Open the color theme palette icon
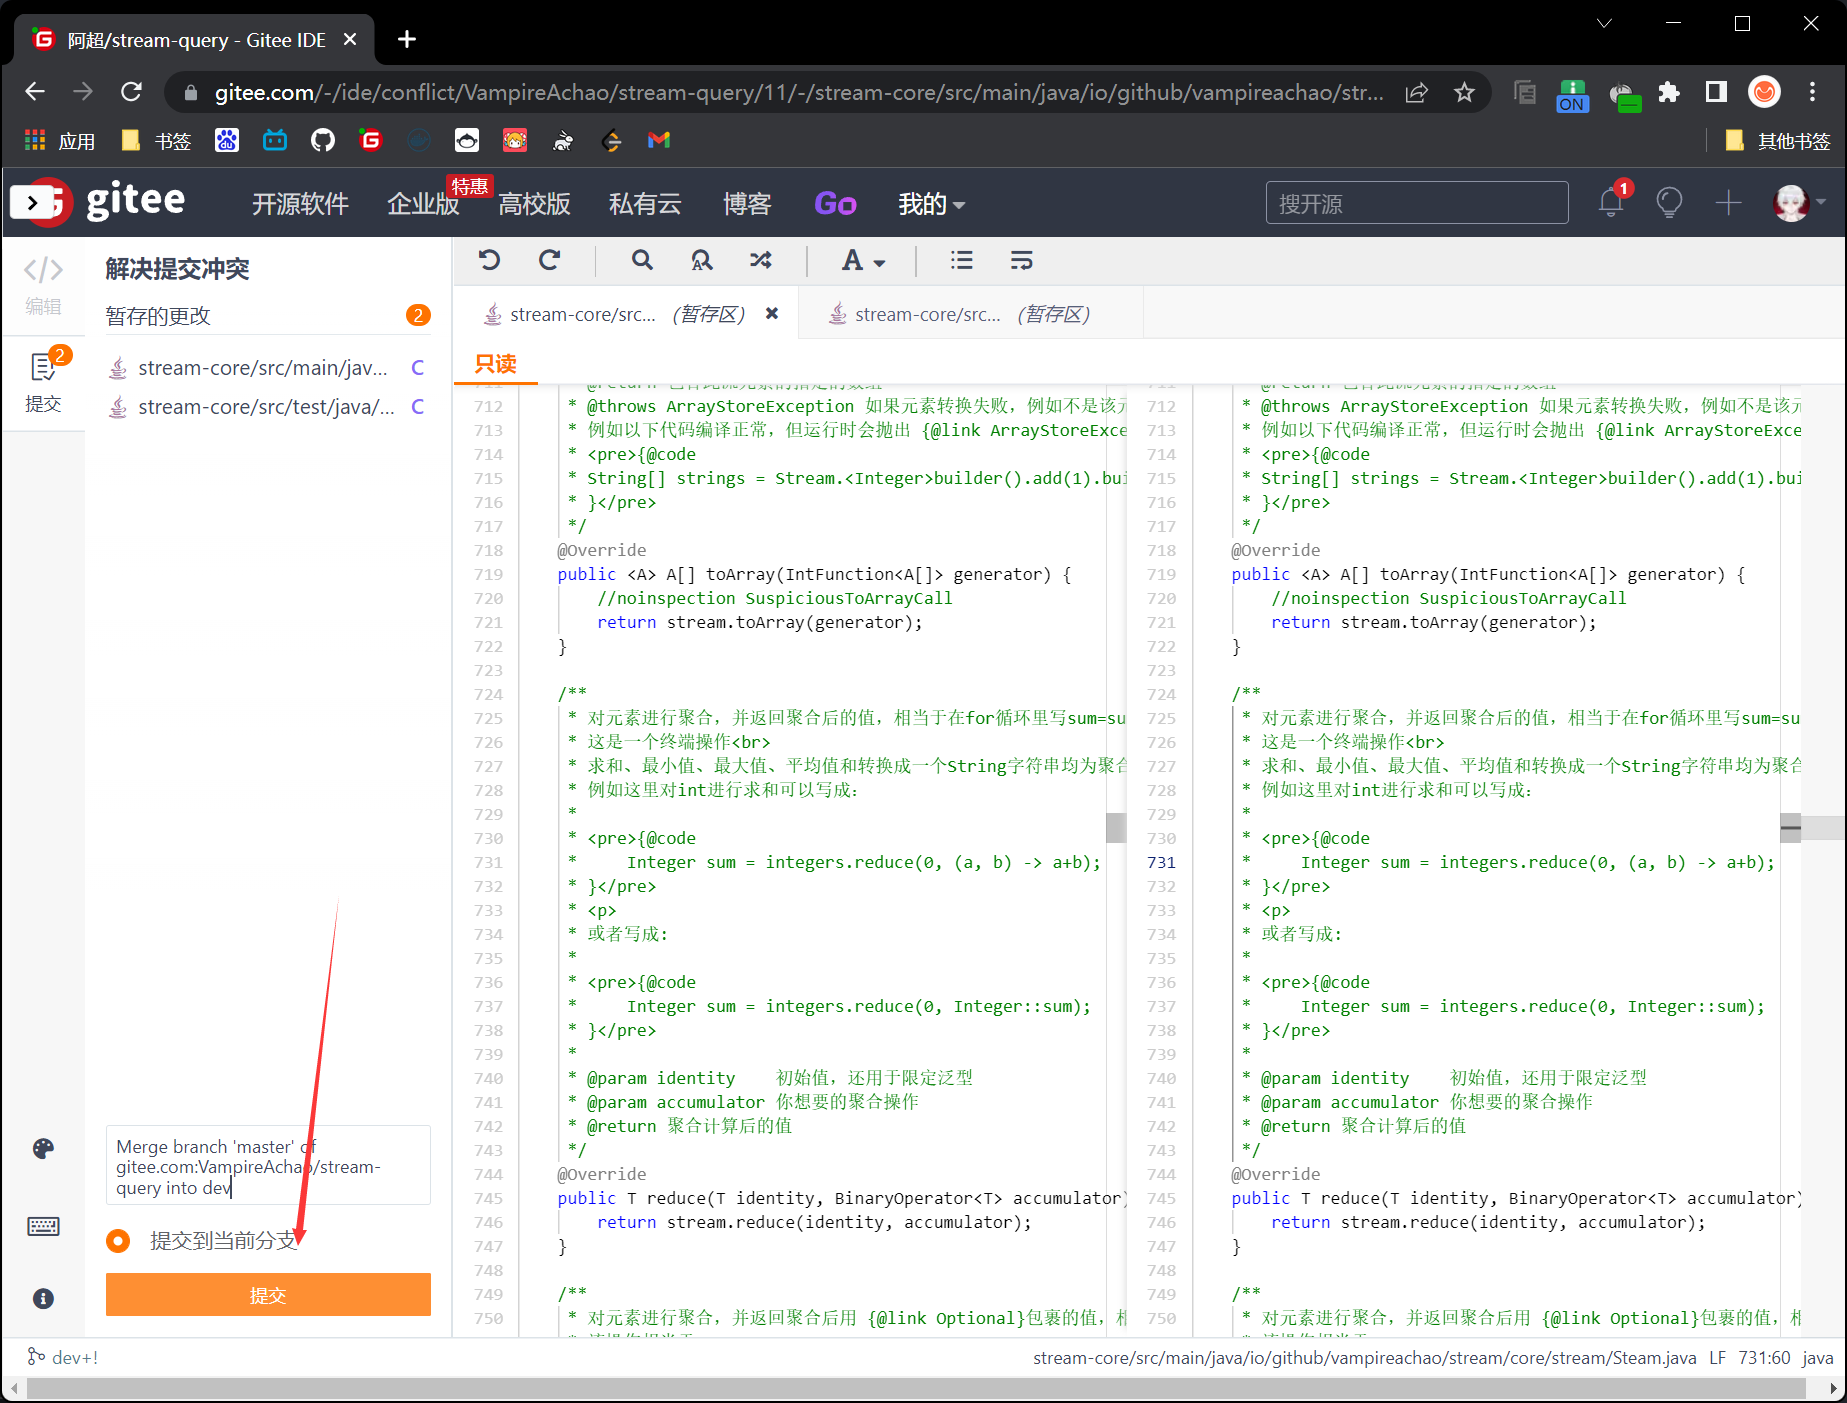The image size is (1847, 1403). coord(43,1148)
